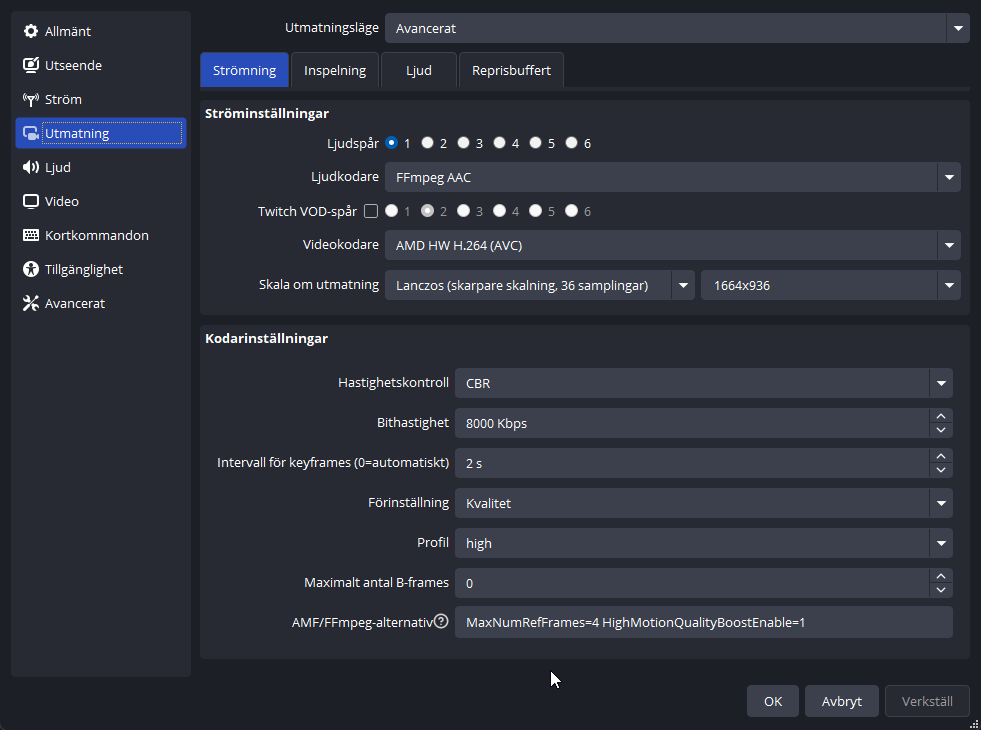
Task: Click the monitor icon next to Video
Action: pos(31,202)
